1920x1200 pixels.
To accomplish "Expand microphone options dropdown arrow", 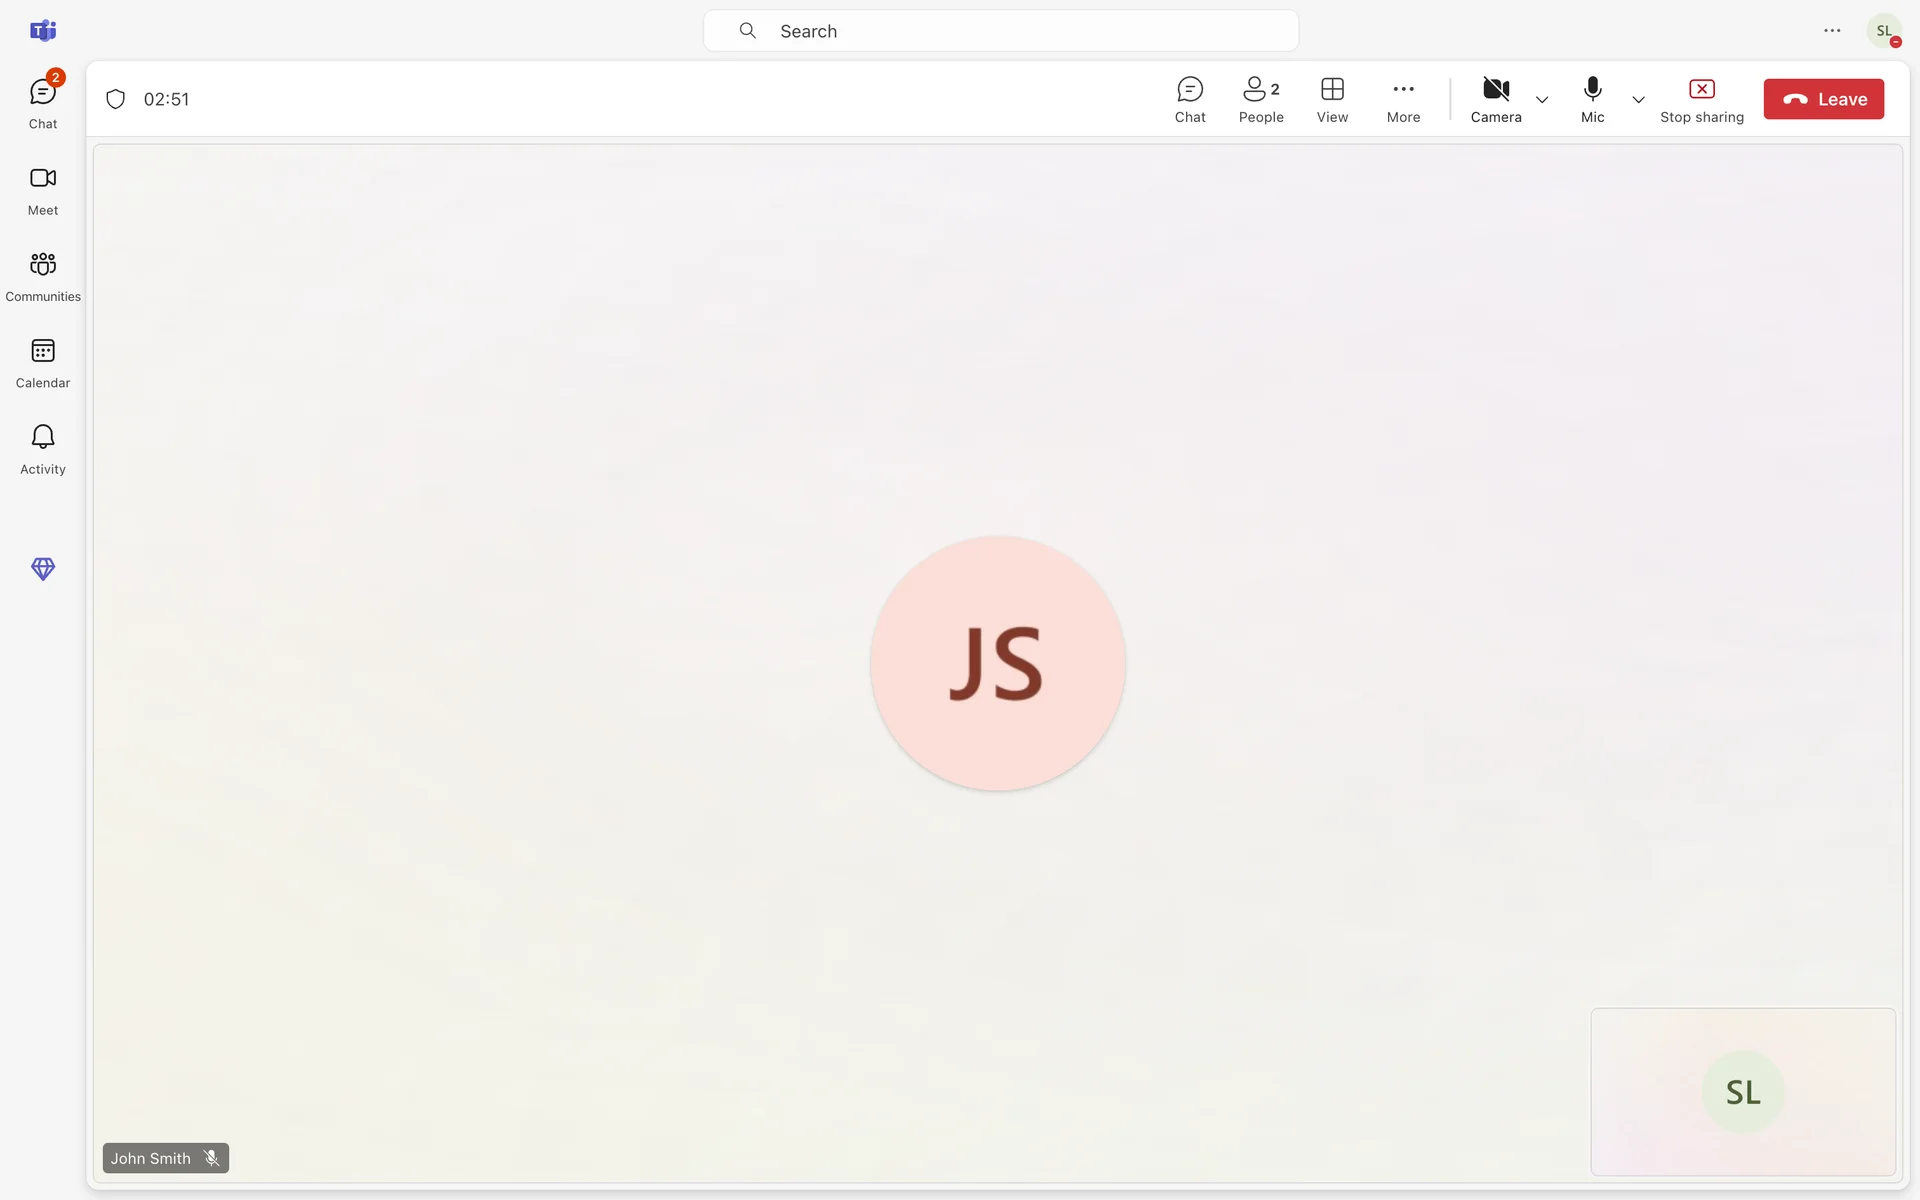I will (x=1638, y=100).
